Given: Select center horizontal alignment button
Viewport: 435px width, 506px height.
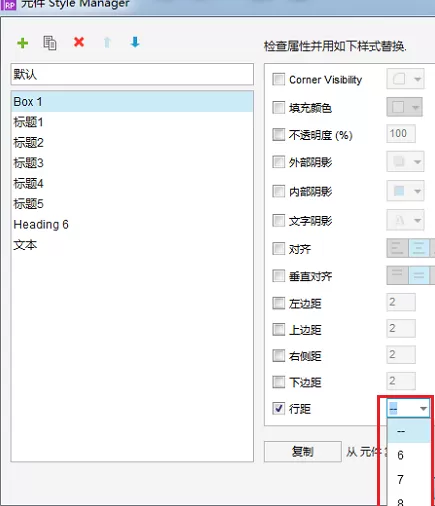Looking at the screenshot, I should pos(419,248).
